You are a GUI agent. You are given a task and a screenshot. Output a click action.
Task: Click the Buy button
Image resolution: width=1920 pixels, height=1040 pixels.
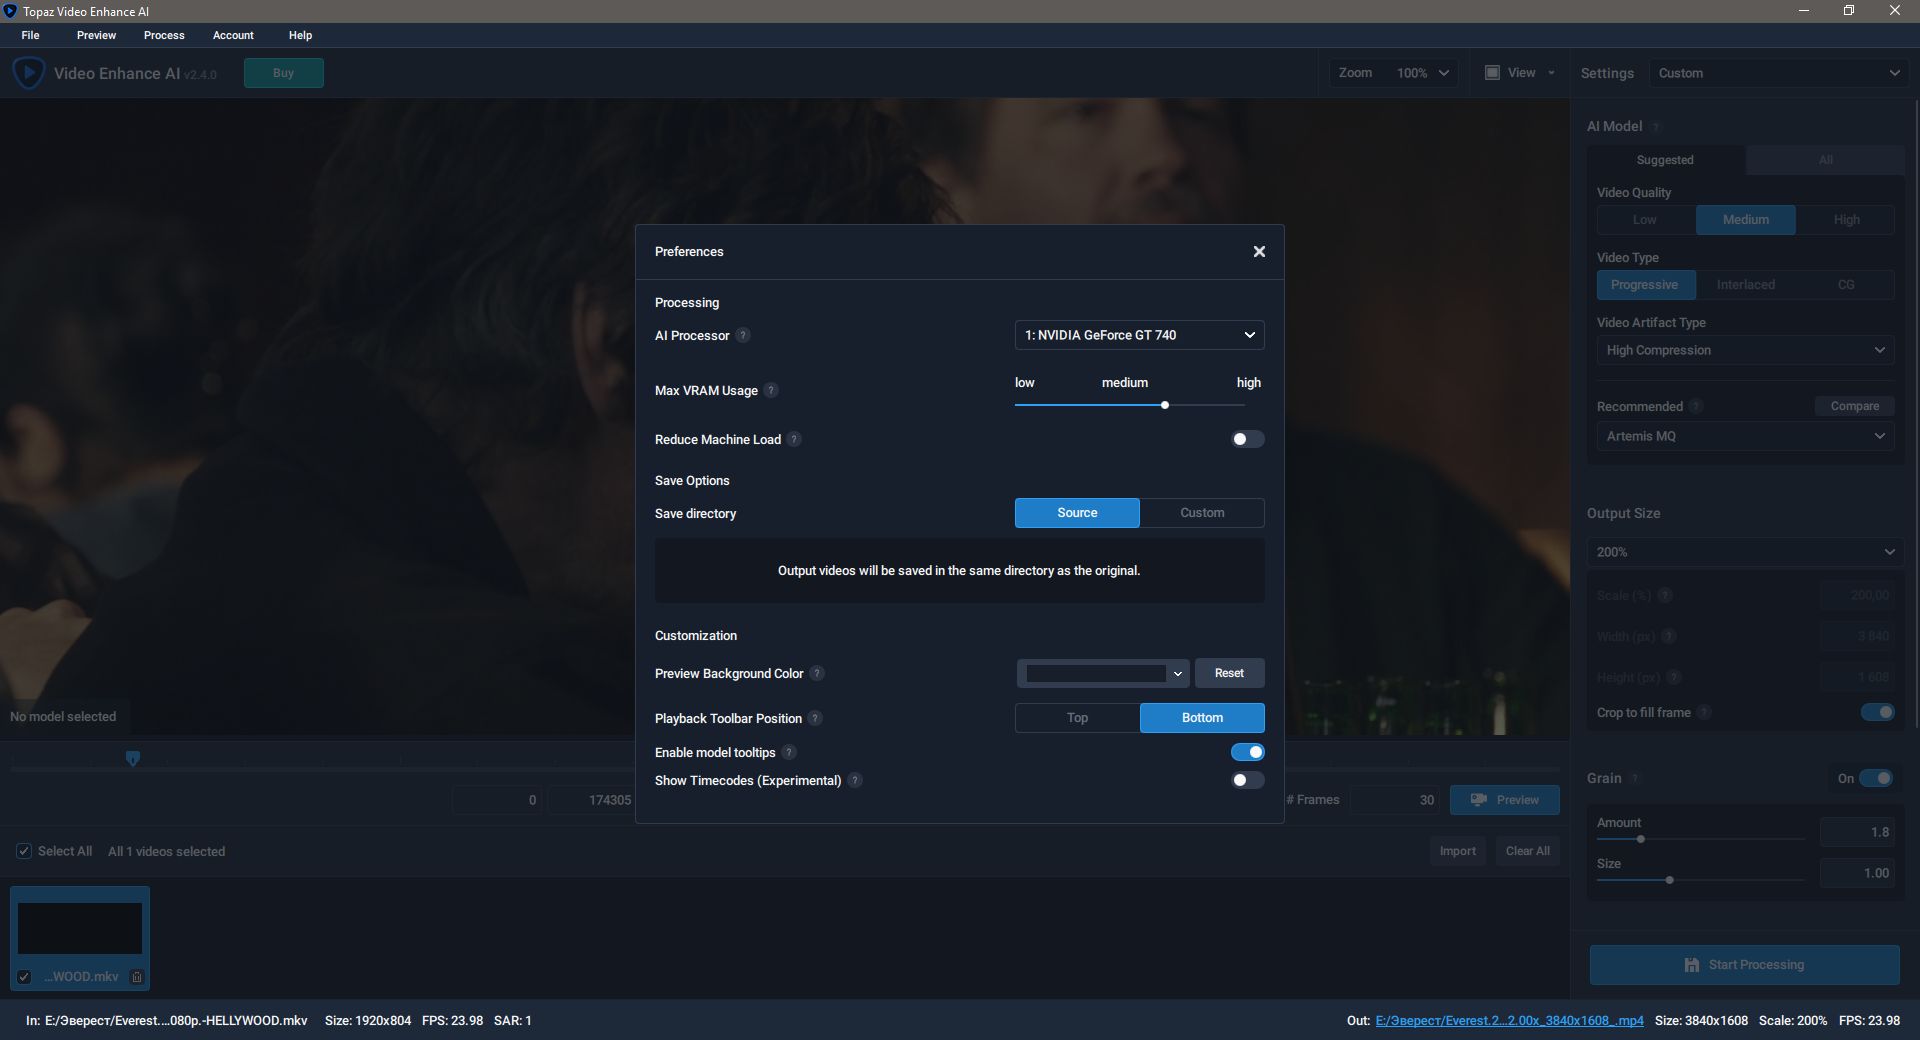click(x=283, y=73)
